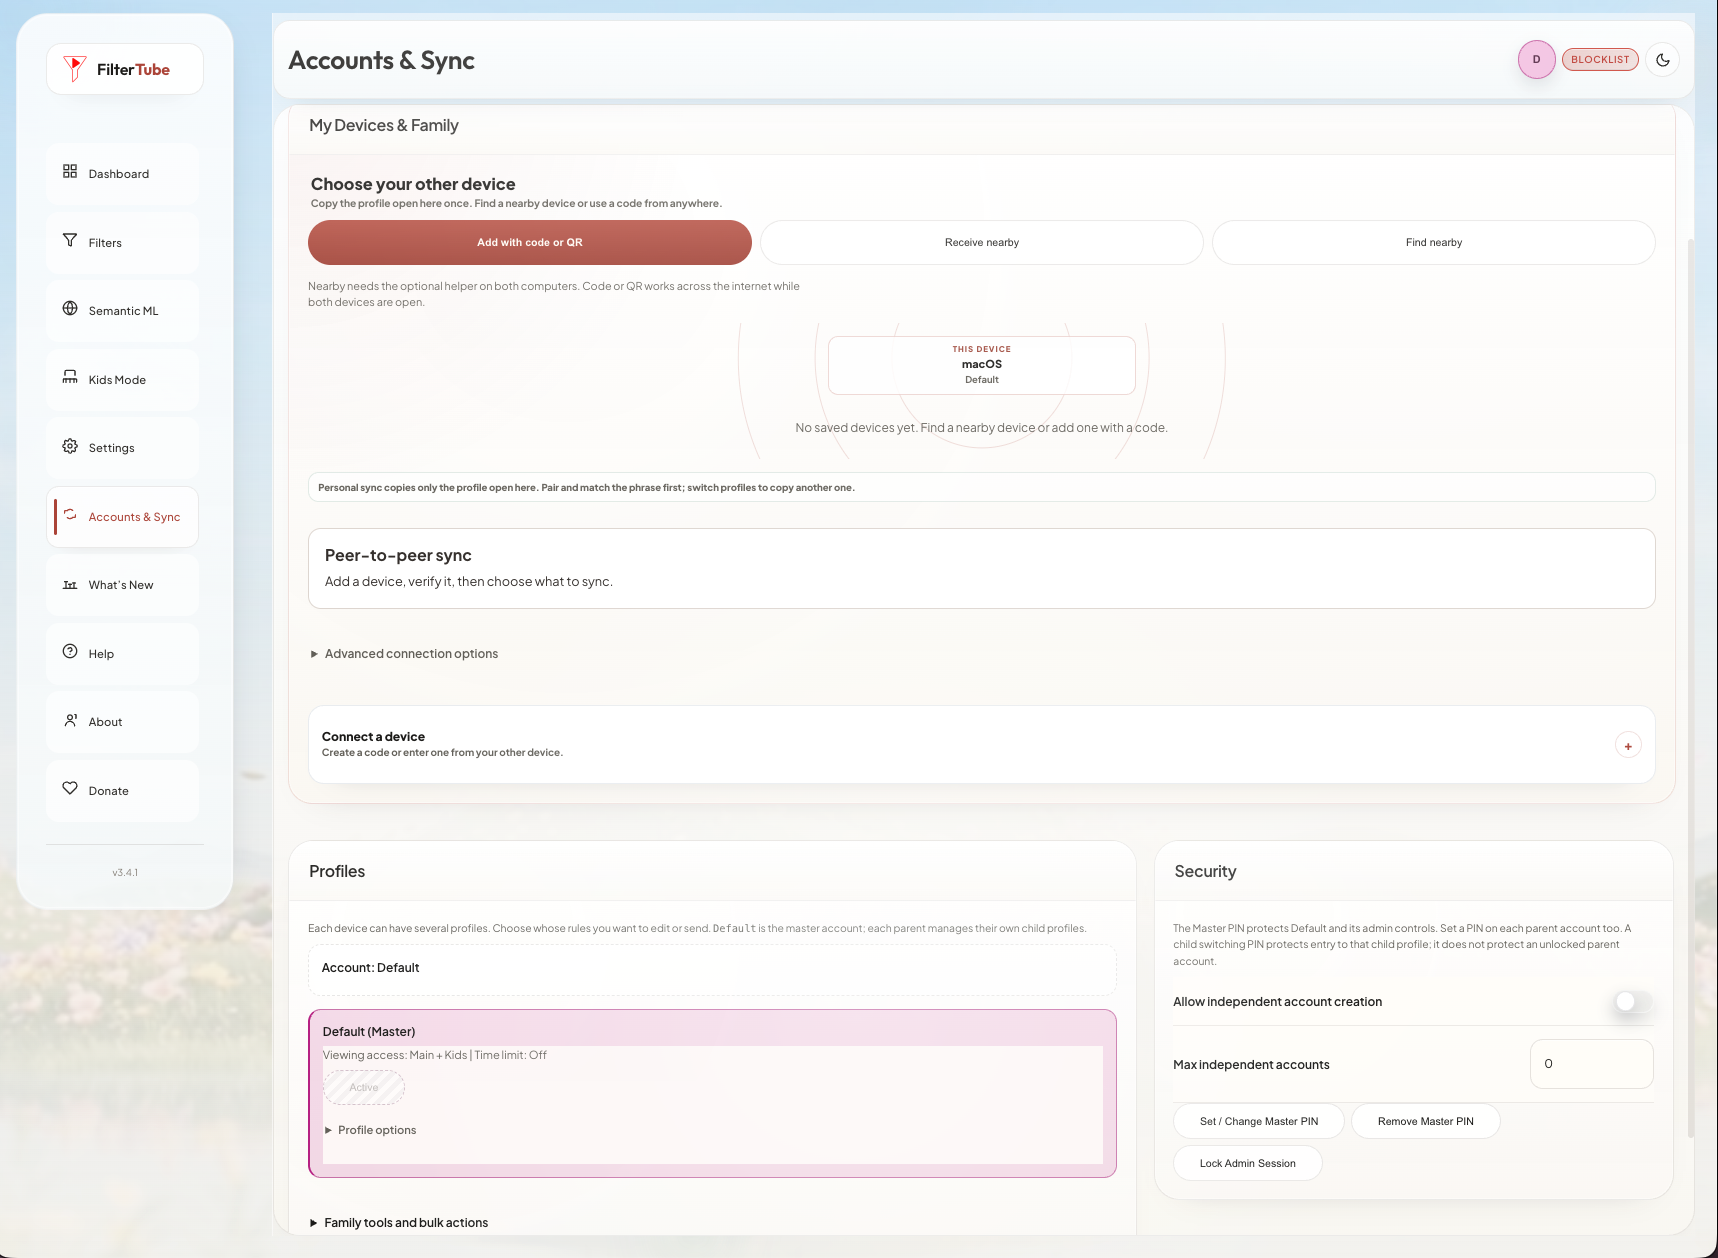Open the Dashboard menu item
The height and width of the screenshot is (1258, 1718).
coord(122,174)
